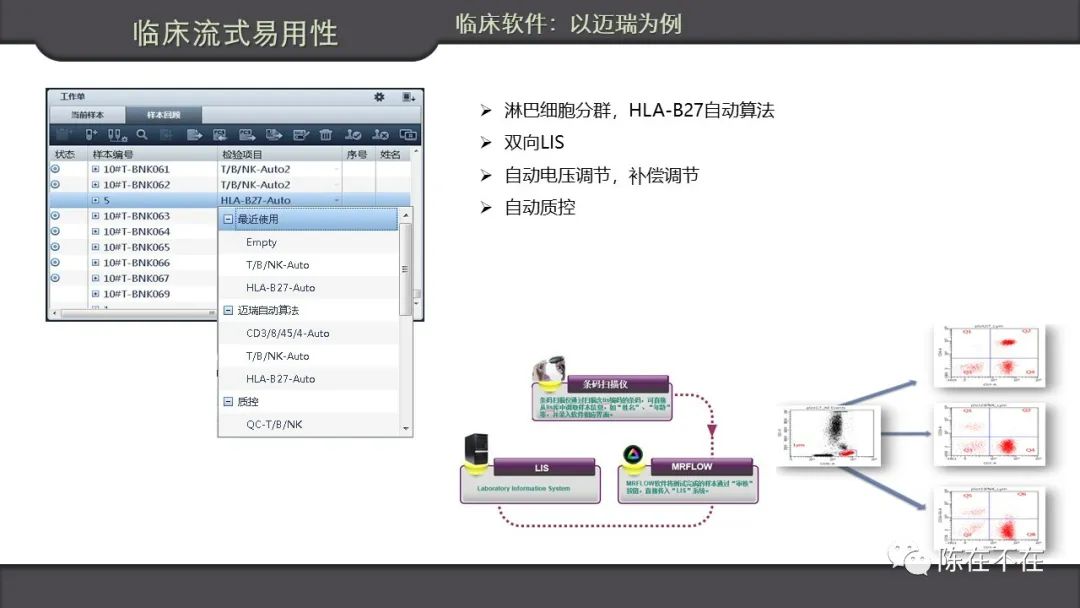
Task: Click the magnifier search icon in toolbar
Action: [x=142, y=134]
